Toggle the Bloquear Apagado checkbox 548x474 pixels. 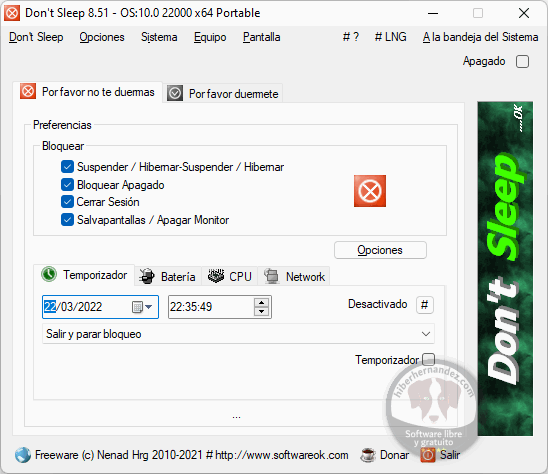pyautogui.click(x=67, y=185)
